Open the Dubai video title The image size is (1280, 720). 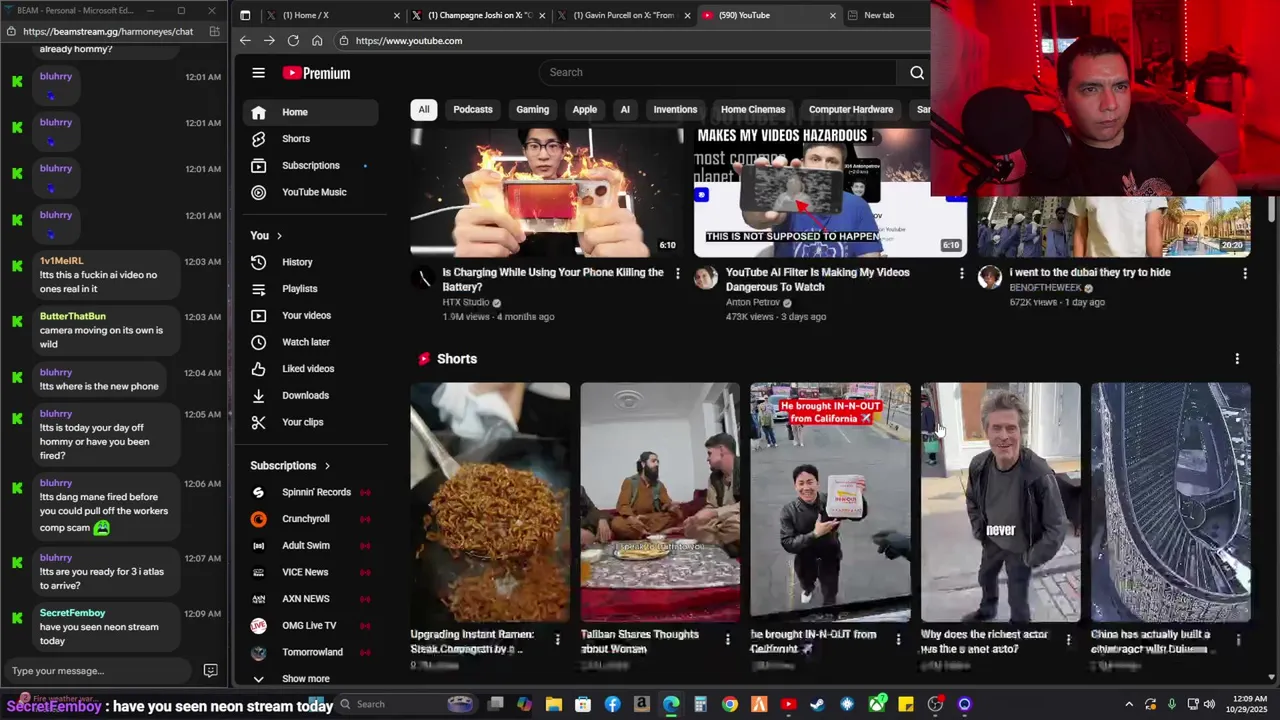point(1090,272)
